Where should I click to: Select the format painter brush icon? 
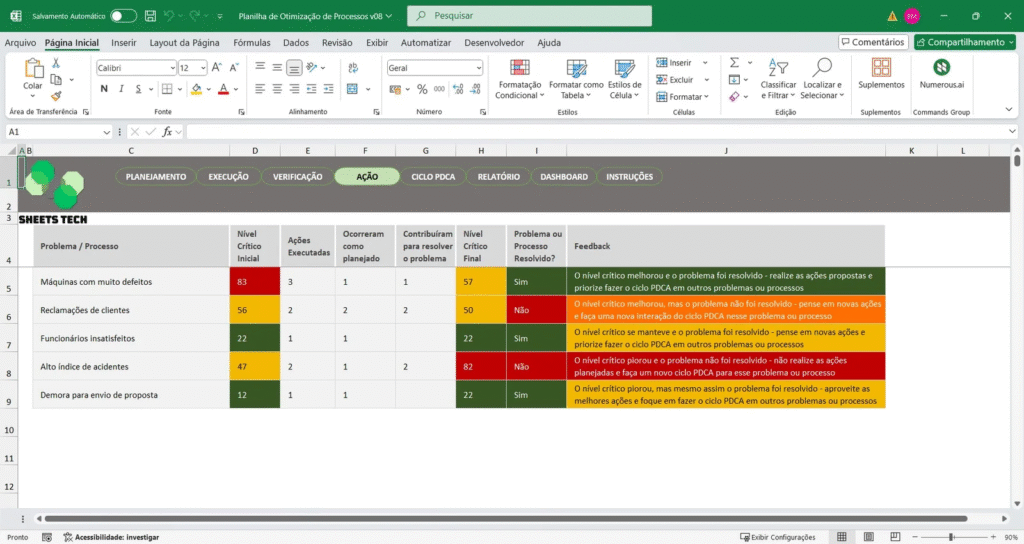coord(56,96)
